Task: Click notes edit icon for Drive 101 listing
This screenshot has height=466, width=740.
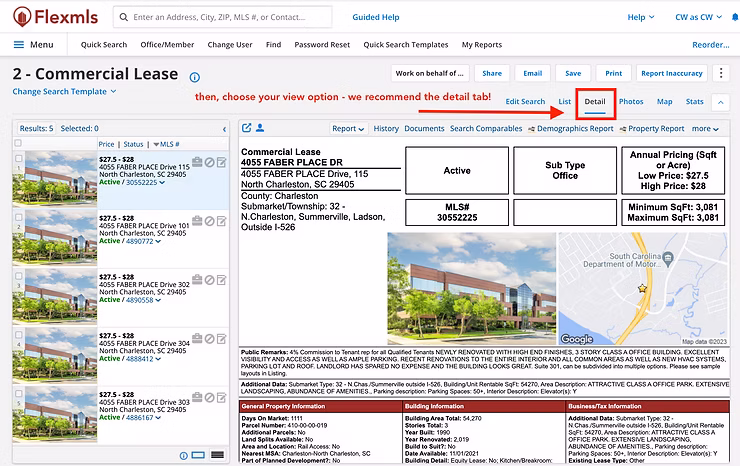Action: click(x=221, y=221)
